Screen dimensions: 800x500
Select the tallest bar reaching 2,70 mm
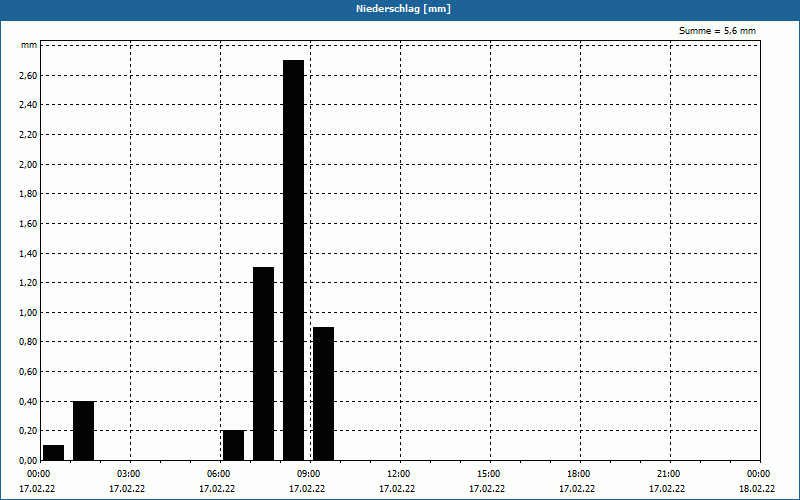293,260
